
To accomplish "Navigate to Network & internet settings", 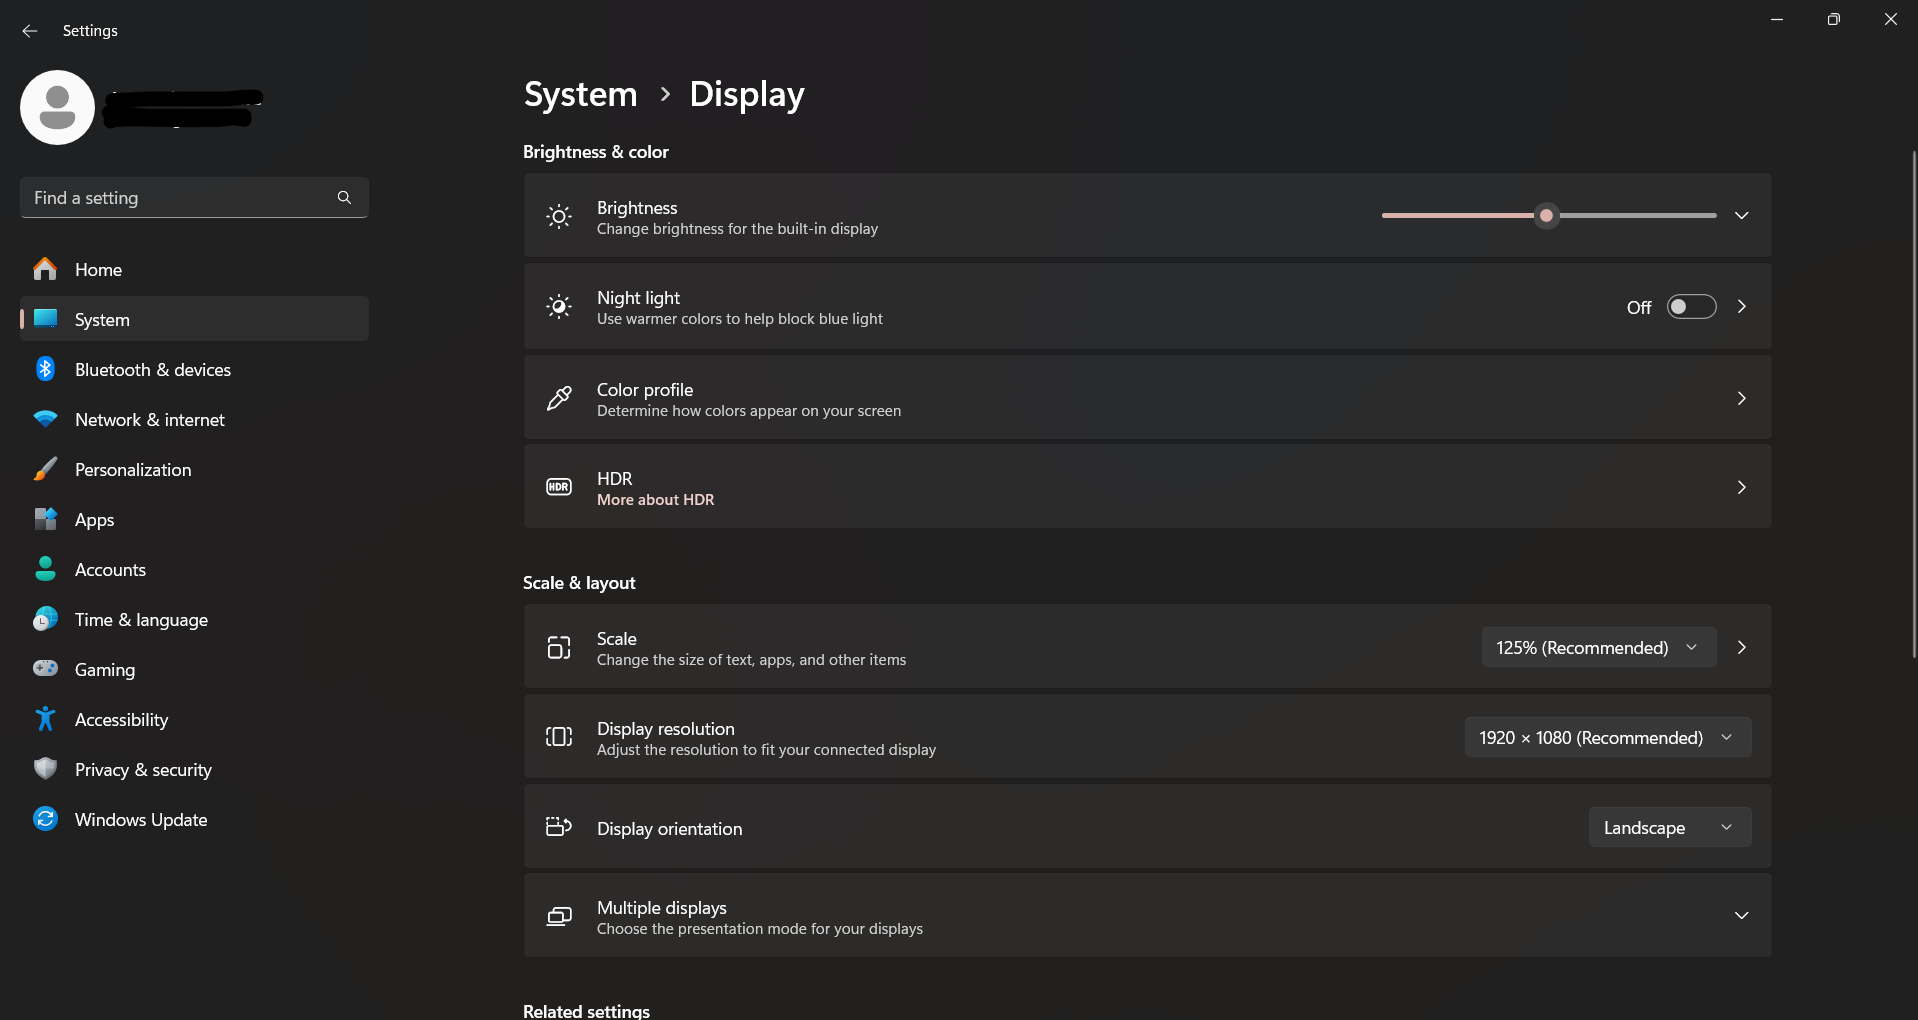I will pyautogui.click(x=149, y=419).
